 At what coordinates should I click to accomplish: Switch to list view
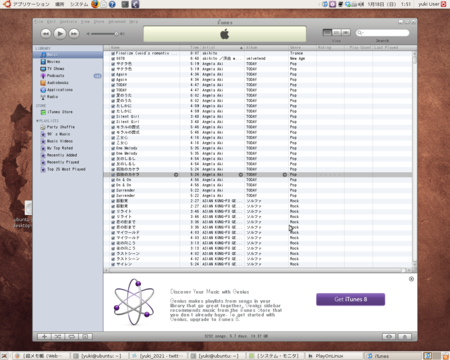coord(327,32)
